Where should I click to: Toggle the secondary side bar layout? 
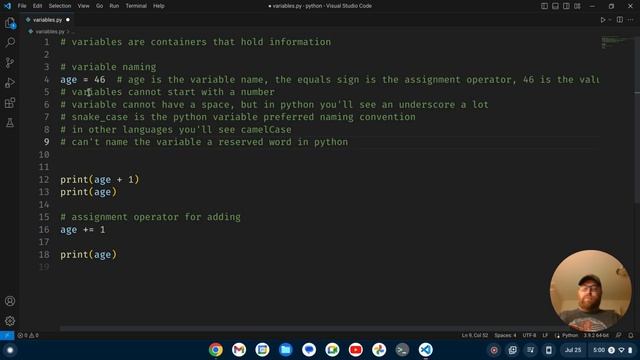pos(566,6)
